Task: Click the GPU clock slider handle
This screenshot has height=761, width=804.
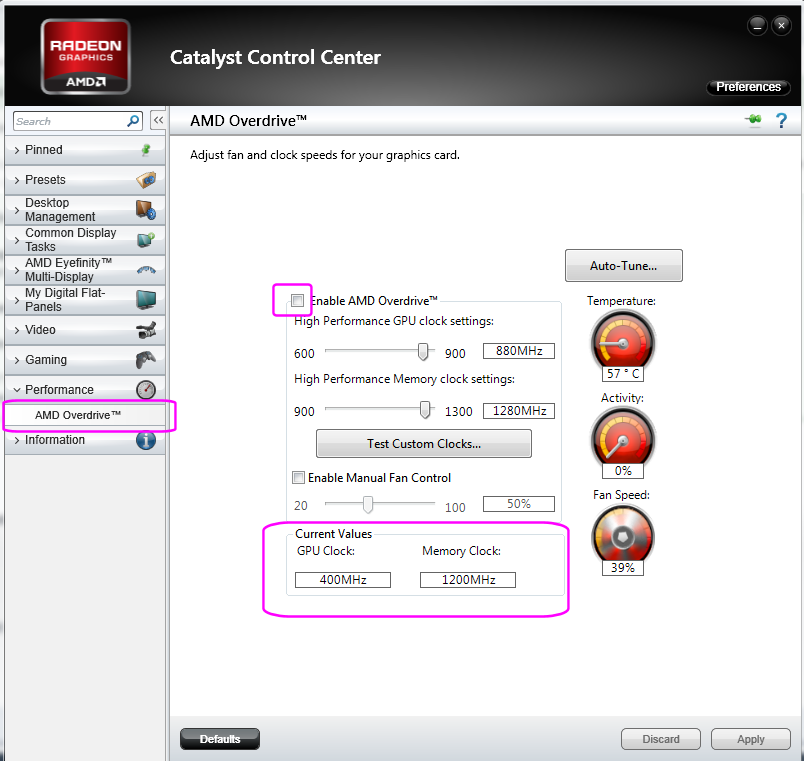Action: [x=423, y=352]
